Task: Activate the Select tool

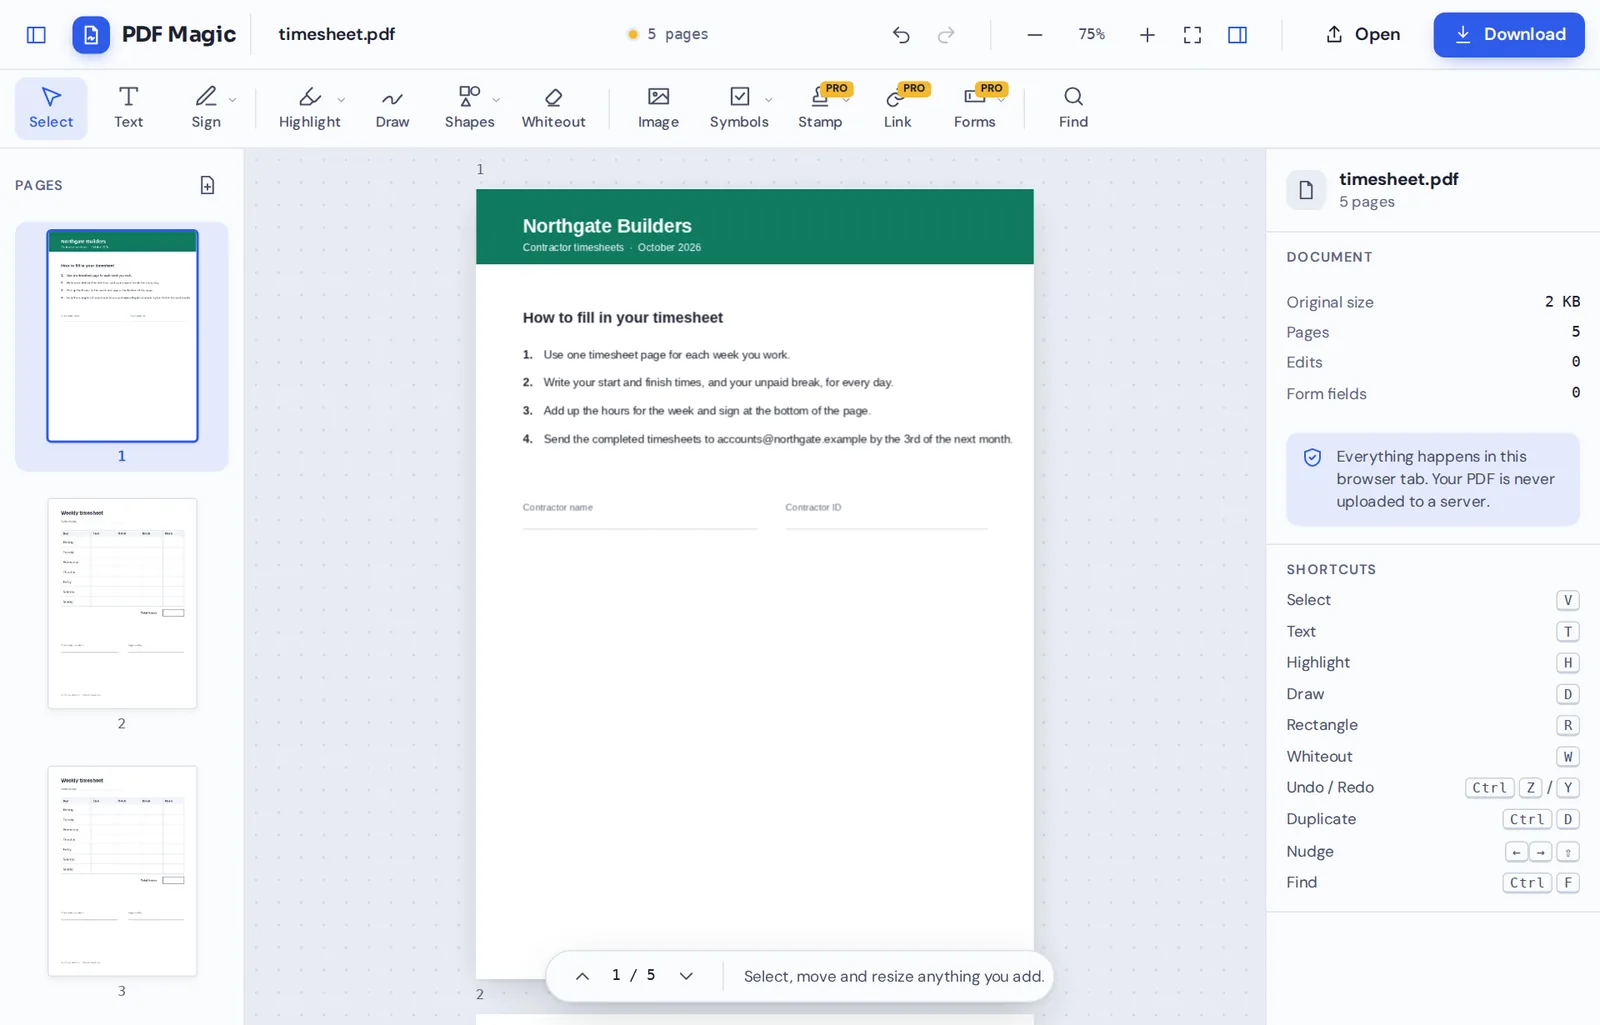Action: pyautogui.click(x=51, y=108)
